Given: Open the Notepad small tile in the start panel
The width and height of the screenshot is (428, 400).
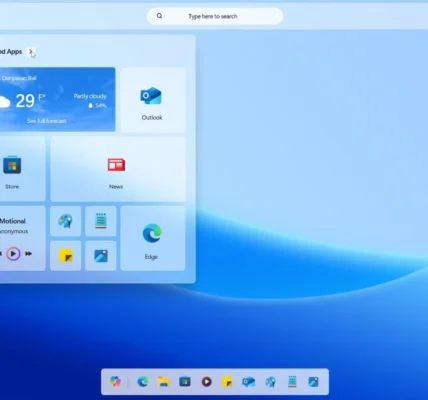Looking at the screenshot, I should [101, 221].
